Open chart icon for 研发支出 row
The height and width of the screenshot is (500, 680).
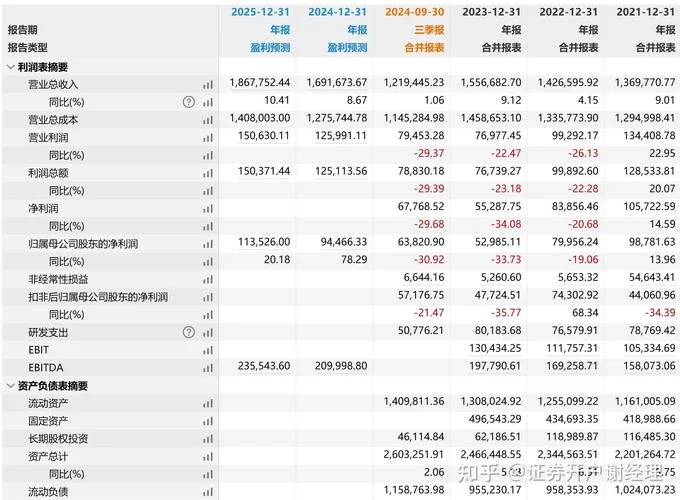click(x=208, y=333)
